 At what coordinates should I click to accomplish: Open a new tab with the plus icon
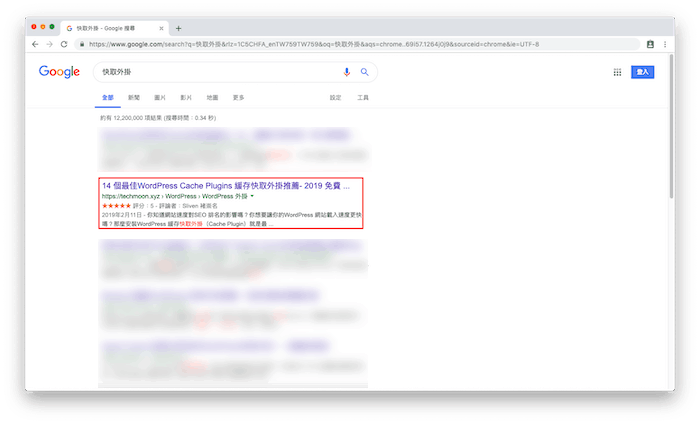pos(179,29)
